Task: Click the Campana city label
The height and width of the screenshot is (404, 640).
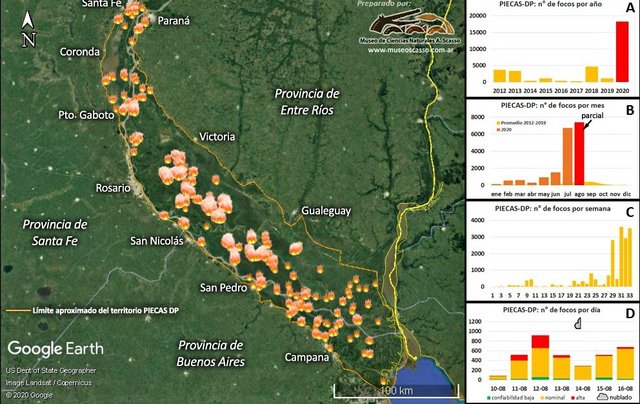Action: click(x=307, y=357)
